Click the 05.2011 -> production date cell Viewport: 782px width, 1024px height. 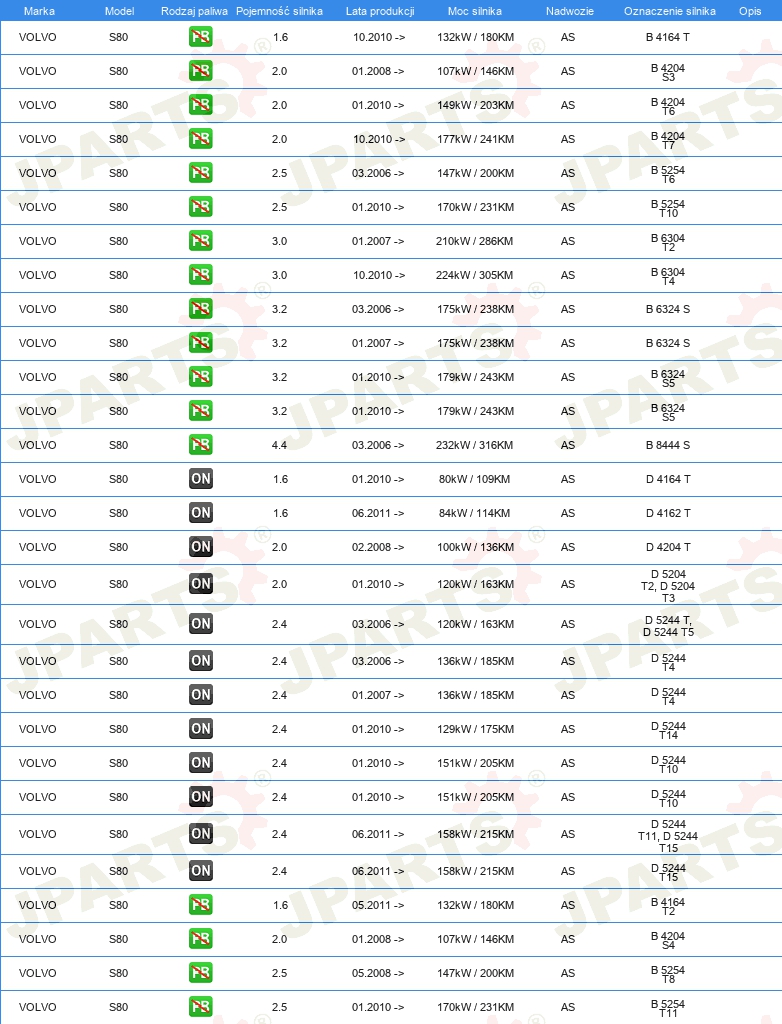pyautogui.click(x=378, y=905)
